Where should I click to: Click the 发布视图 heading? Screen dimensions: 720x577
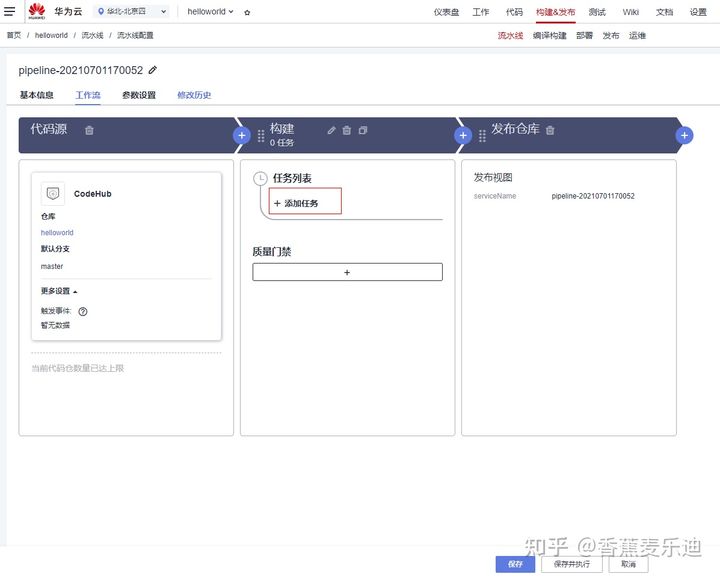pos(493,178)
